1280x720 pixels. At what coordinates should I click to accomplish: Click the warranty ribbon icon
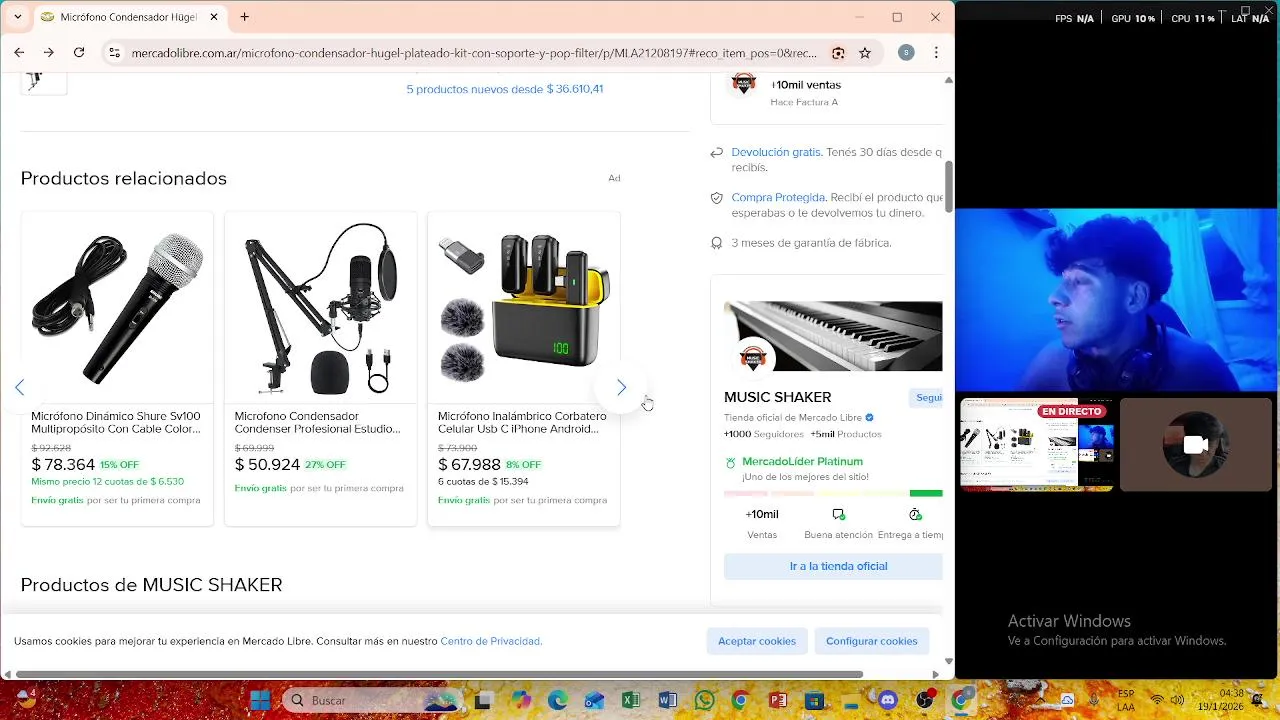click(716, 243)
